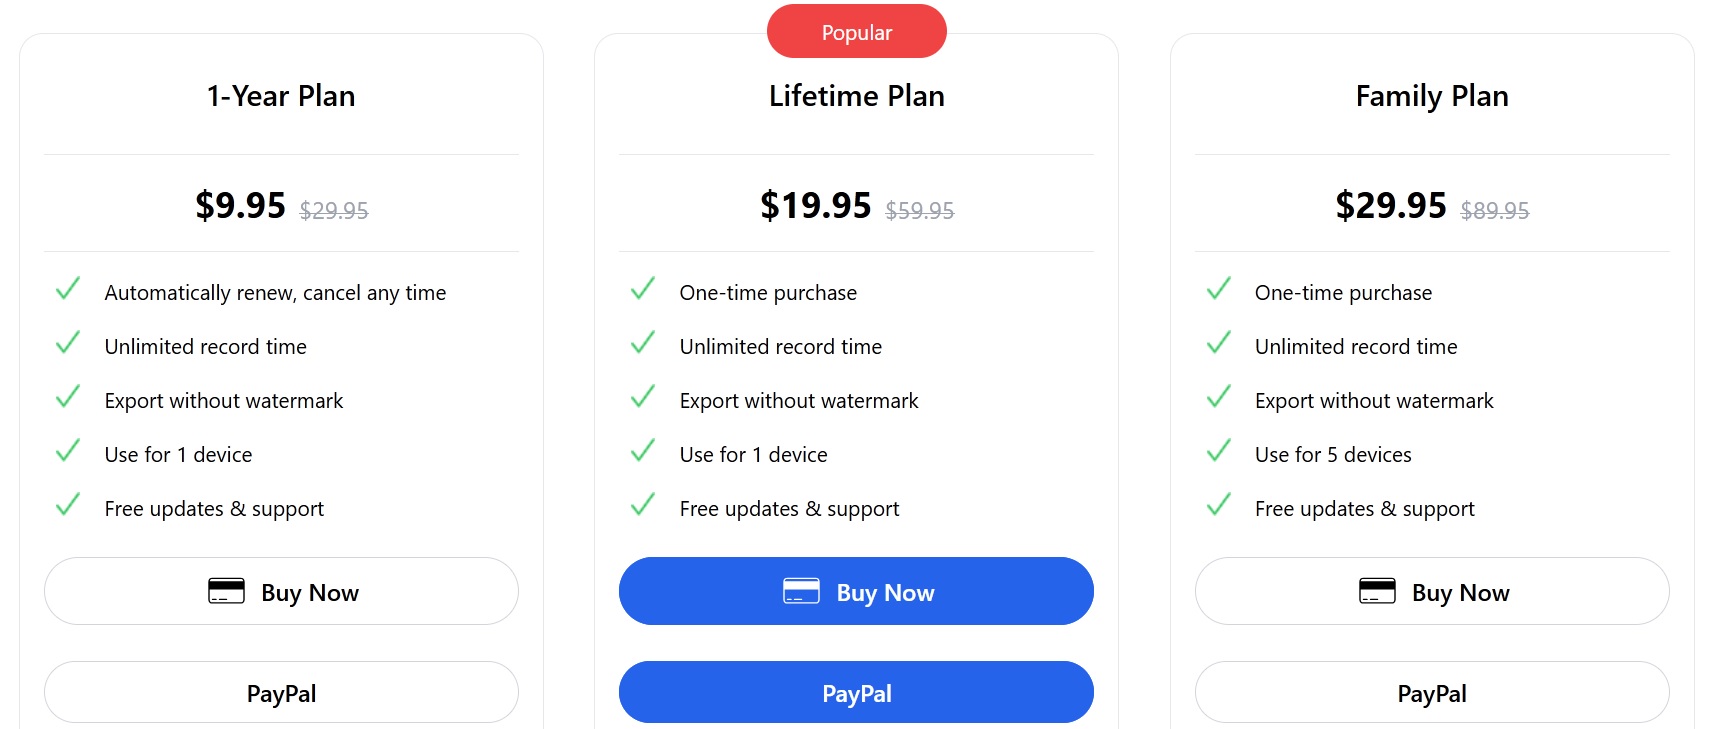Screen dimensions: 1715x729
Task: Click the credit card icon in the Family Plan
Action: click(x=1377, y=591)
